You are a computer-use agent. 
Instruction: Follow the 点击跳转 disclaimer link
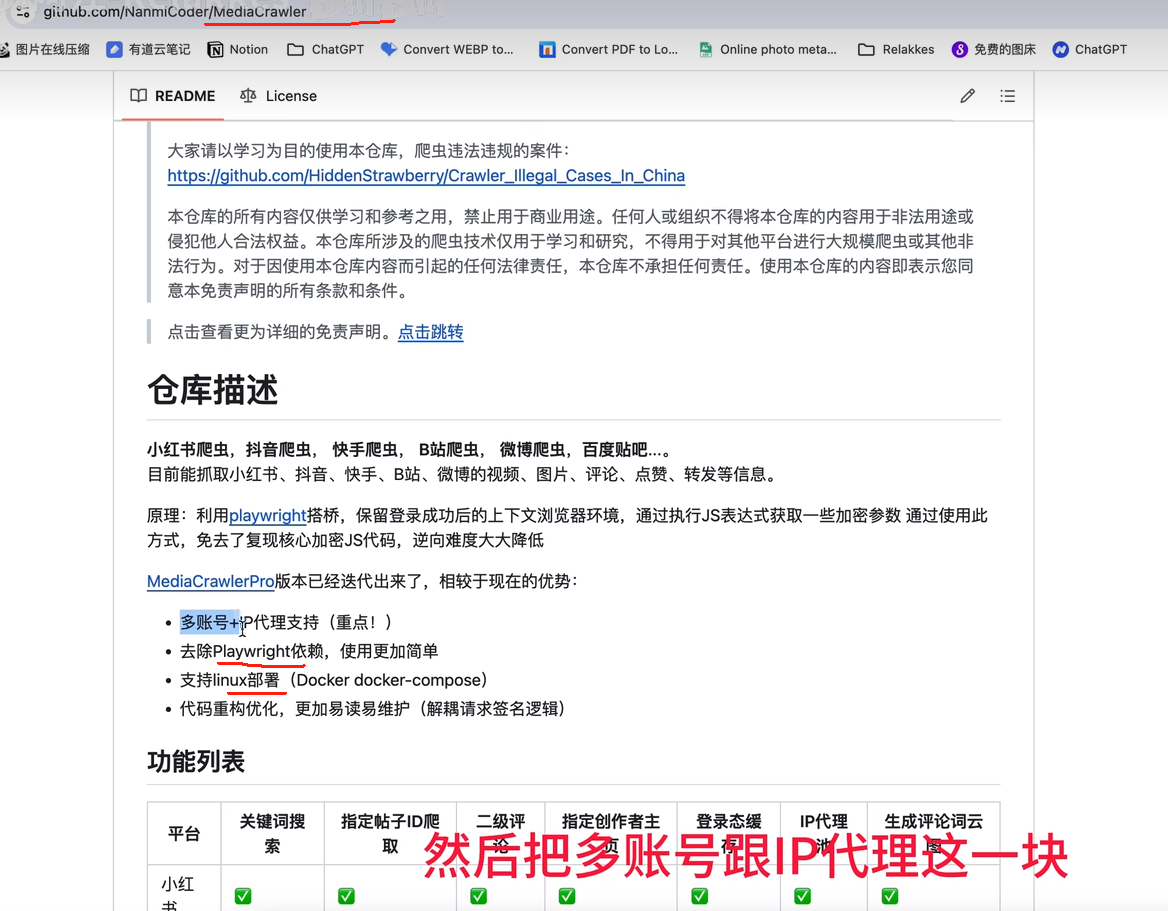pyautogui.click(x=431, y=332)
